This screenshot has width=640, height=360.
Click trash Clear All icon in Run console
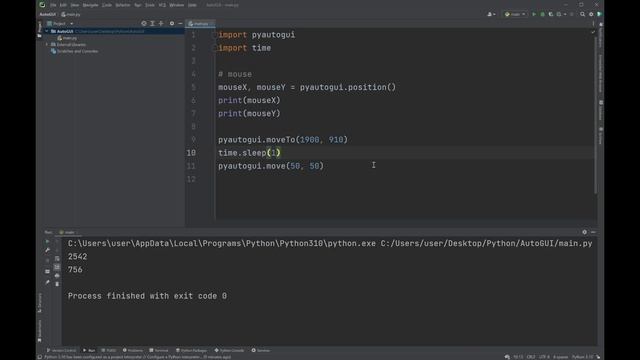57,284
